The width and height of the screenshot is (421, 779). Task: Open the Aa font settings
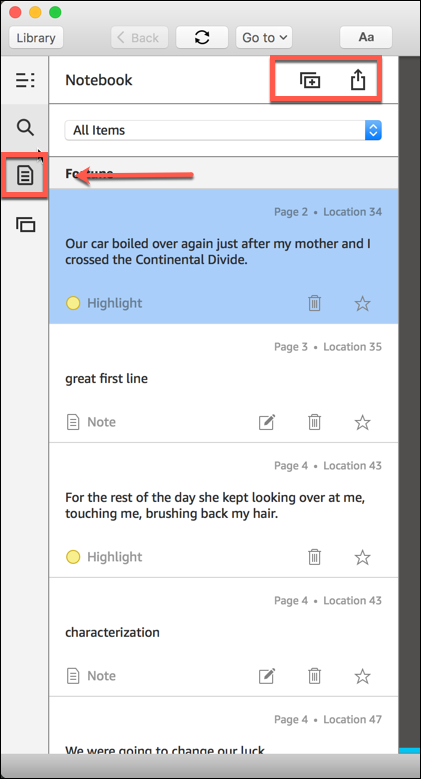pos(366,37)
